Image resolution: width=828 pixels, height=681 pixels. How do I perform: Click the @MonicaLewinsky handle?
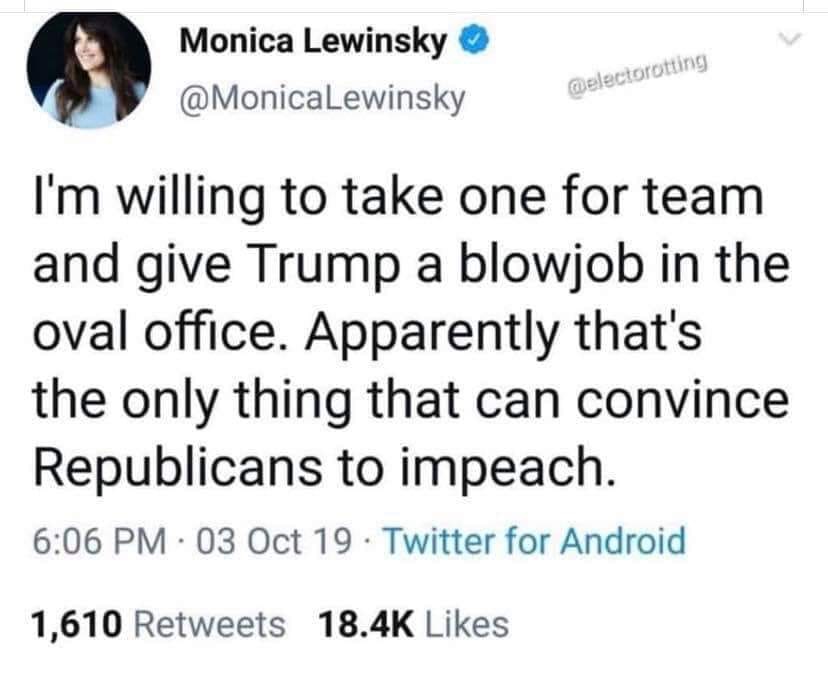click(x=319, y=98)
